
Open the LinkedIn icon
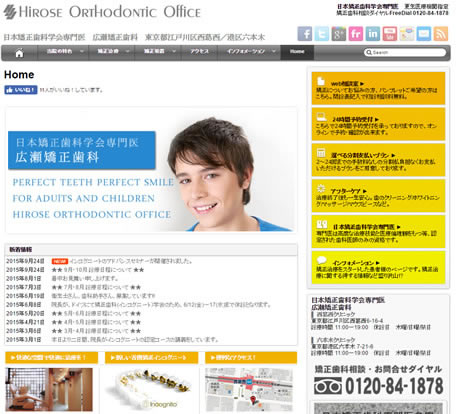[373, 34]
